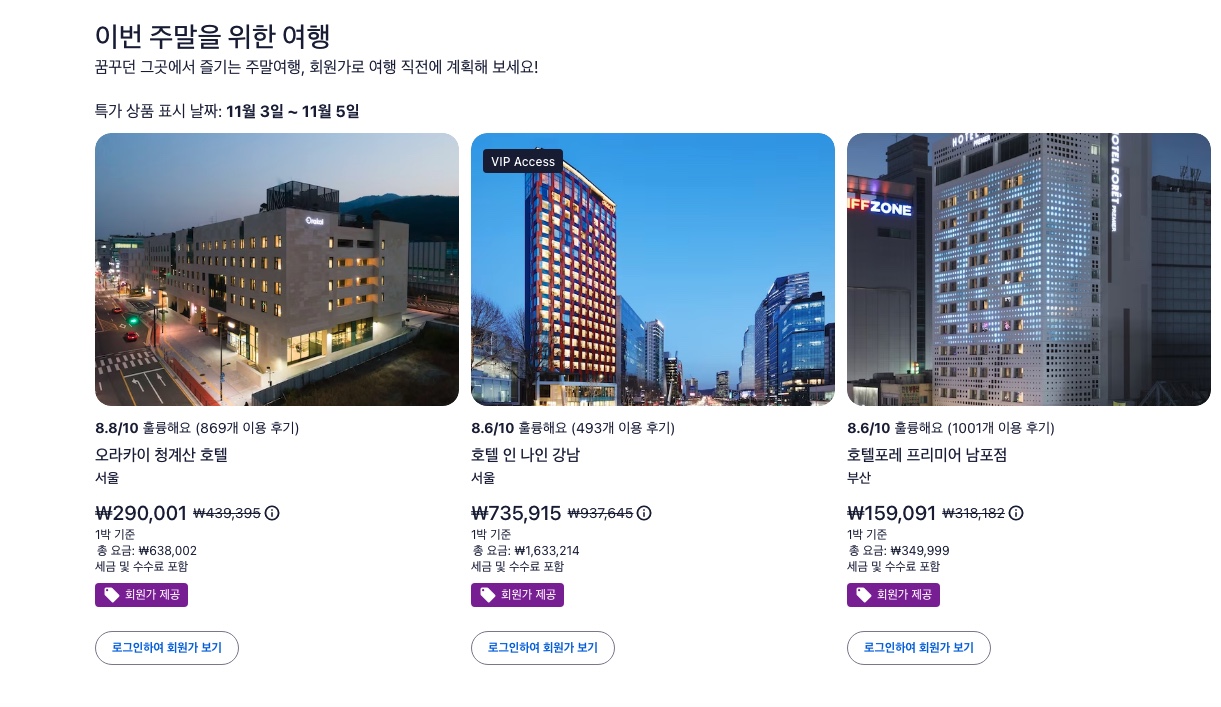Click the tag icon in 호텔 인 나인 회원가 제공 badge

[488, 594]
